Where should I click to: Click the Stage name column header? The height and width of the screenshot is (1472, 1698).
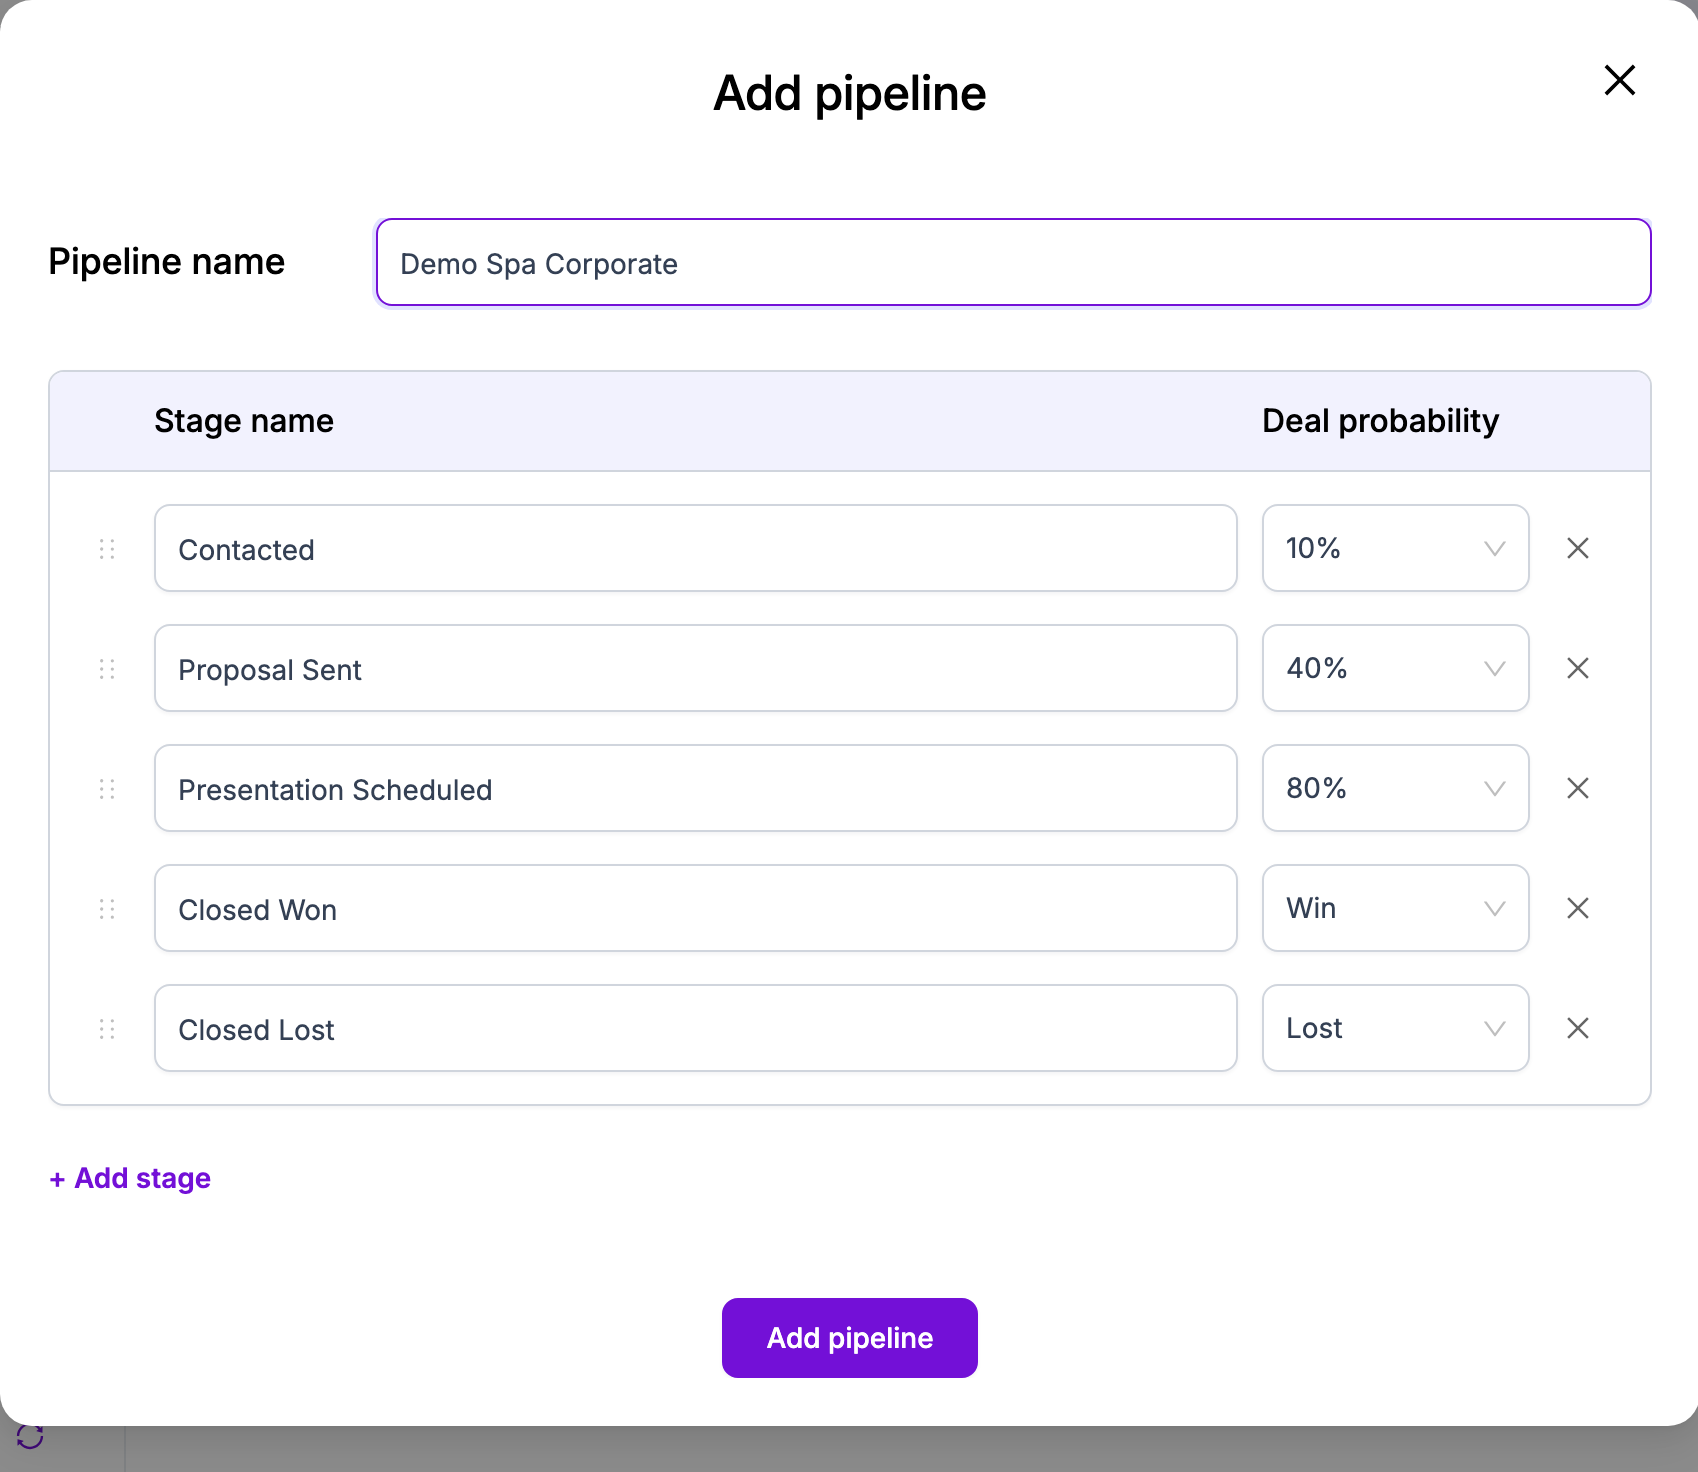click(x=244, y=421)
